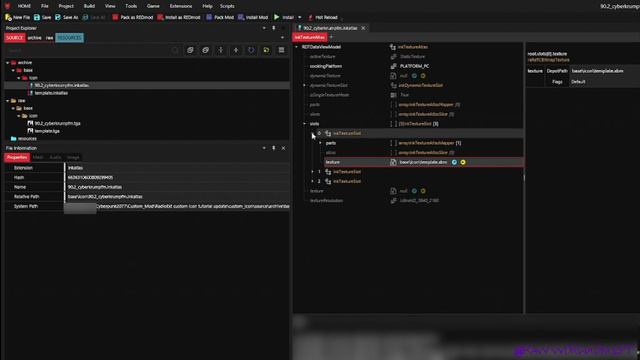Select template.tga file
The width and height of the screenshot is (640, 360).
47,131
